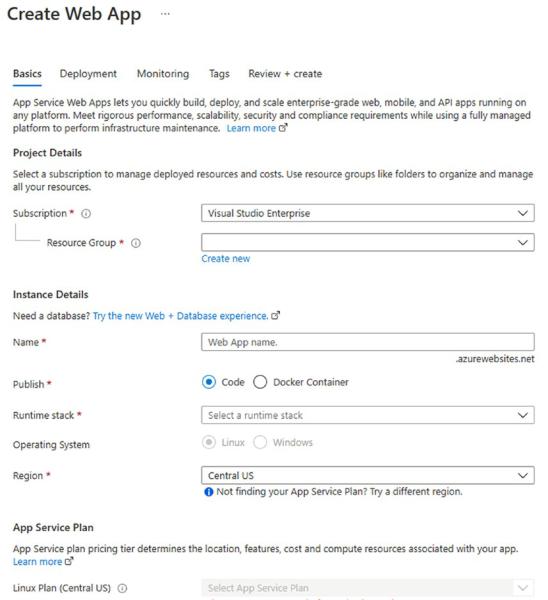Go to the Review + create tab
The image size is (548, 600).
tap(285, 74)
